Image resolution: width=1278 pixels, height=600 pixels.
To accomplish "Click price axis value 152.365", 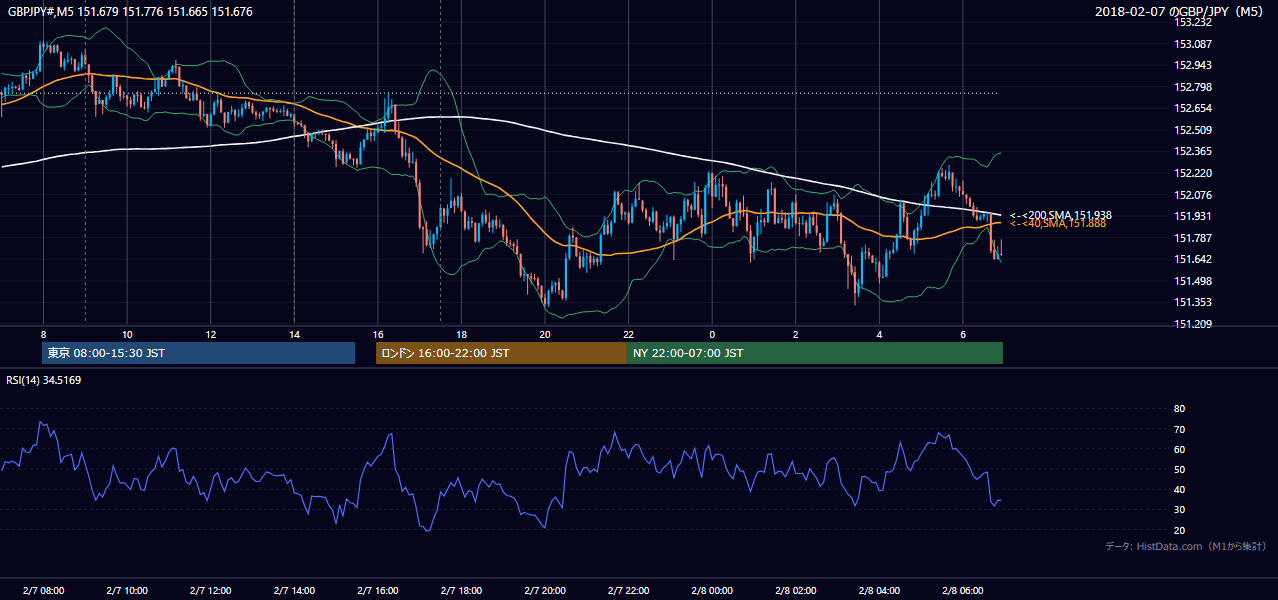I will click(1193, 152).
